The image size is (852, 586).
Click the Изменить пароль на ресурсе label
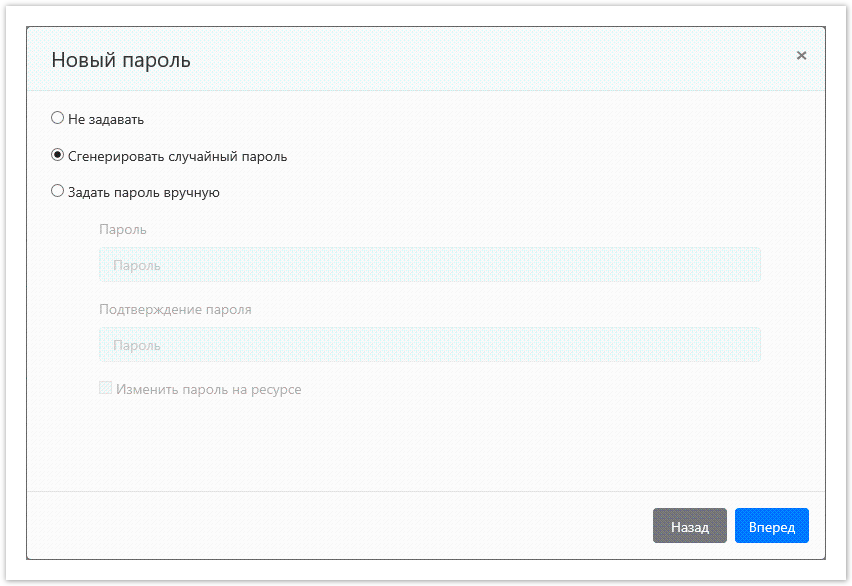point(208,389)
